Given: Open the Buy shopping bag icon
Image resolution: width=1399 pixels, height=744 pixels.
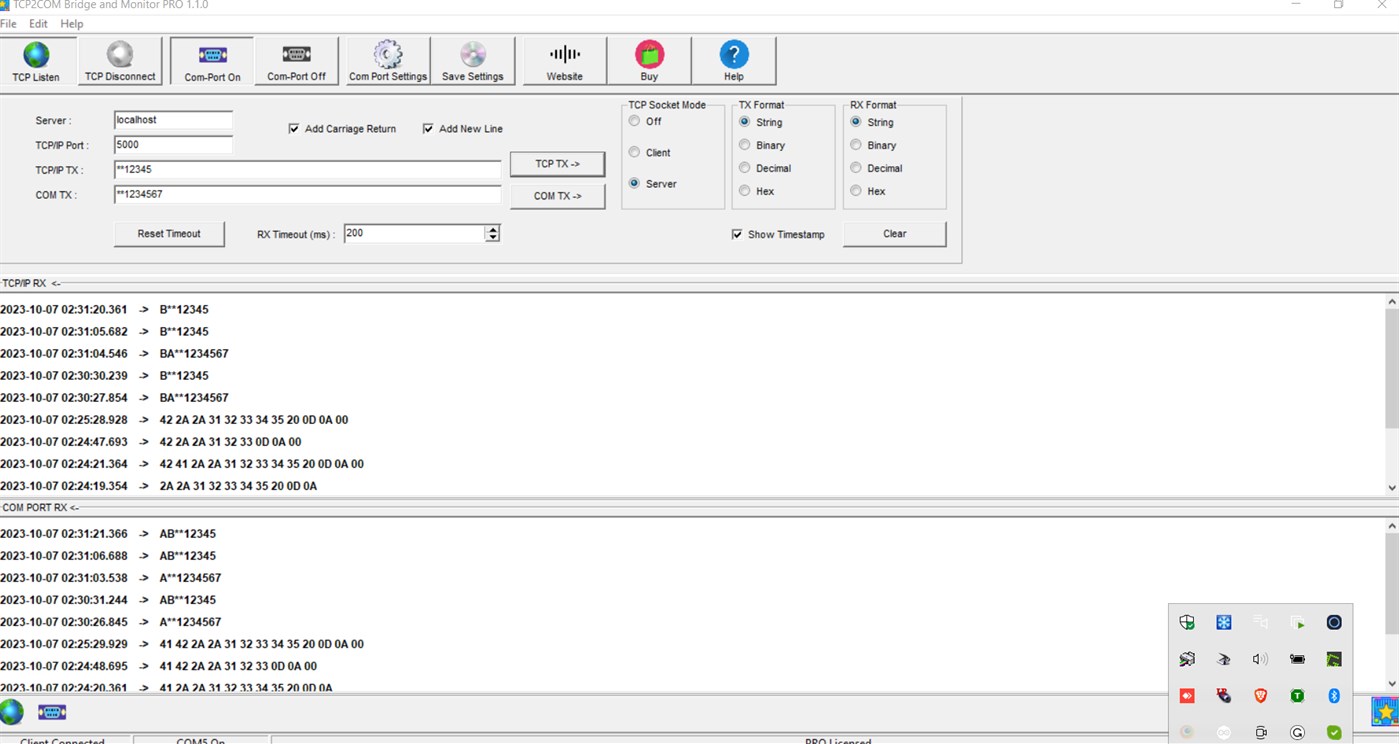Looking at the screenshot, I should [x=649, y=55].
